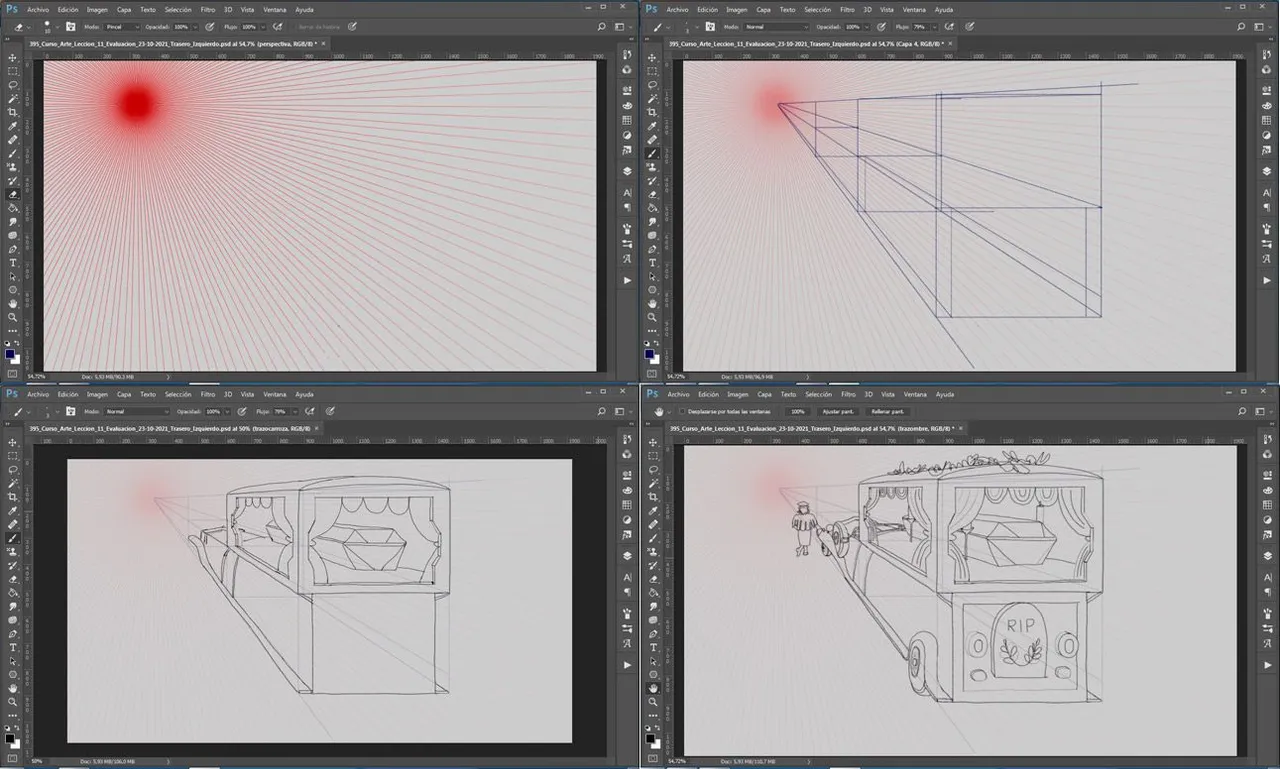Click the 'Rellenar pant.' button
Screen dimensions: 1280x769
[887, 411]
